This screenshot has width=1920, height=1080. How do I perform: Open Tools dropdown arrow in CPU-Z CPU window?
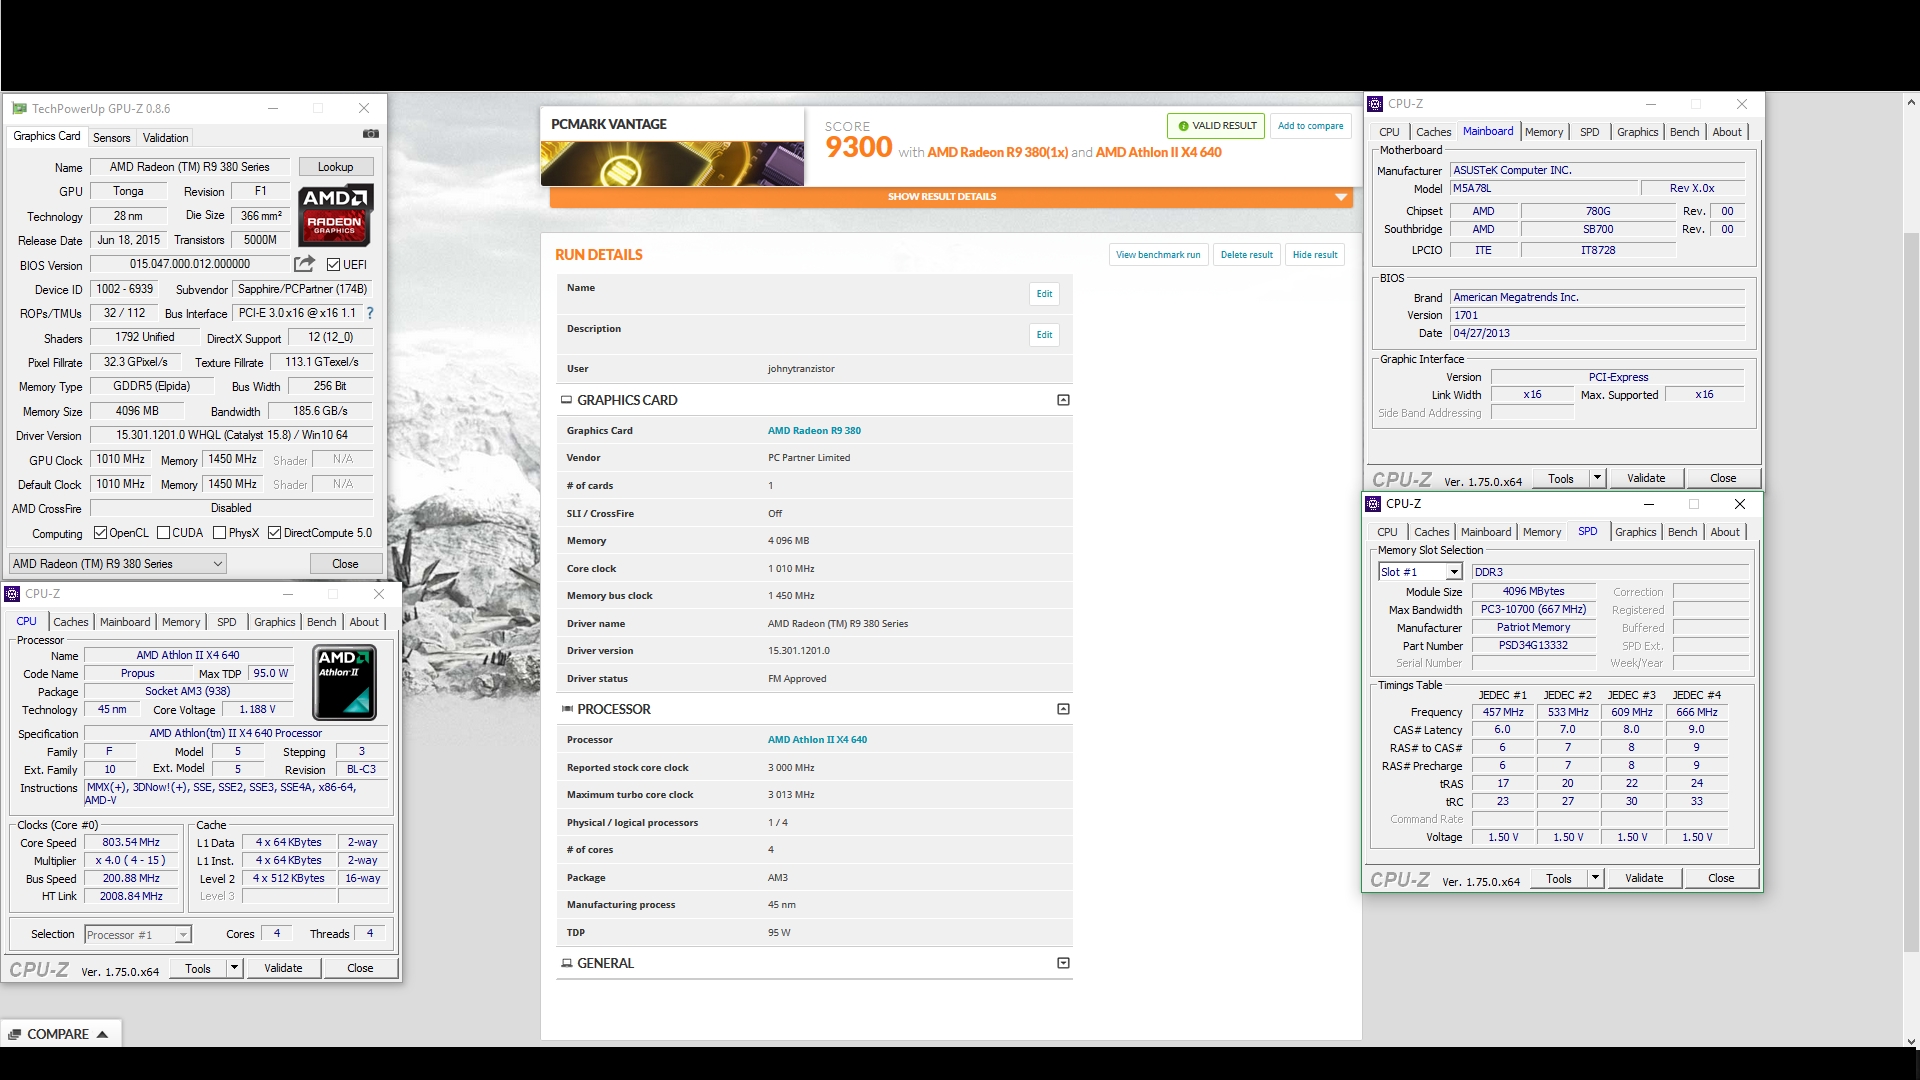point(234,968)
